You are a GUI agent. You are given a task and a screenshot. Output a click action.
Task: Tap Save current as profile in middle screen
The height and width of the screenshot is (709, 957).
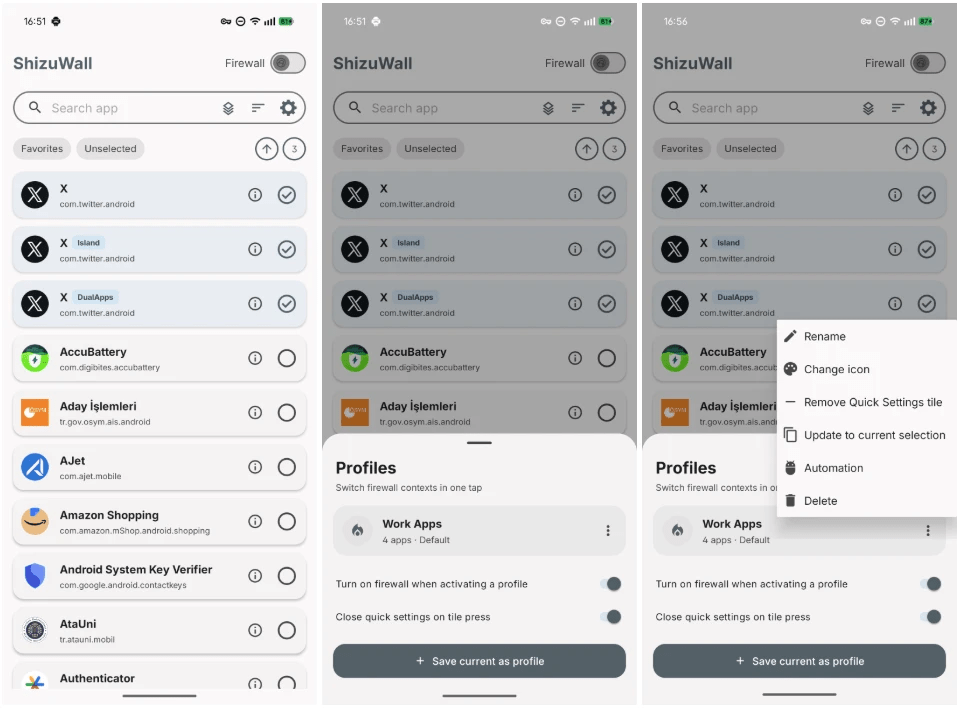pyautogui.click(x=479, y=661)
